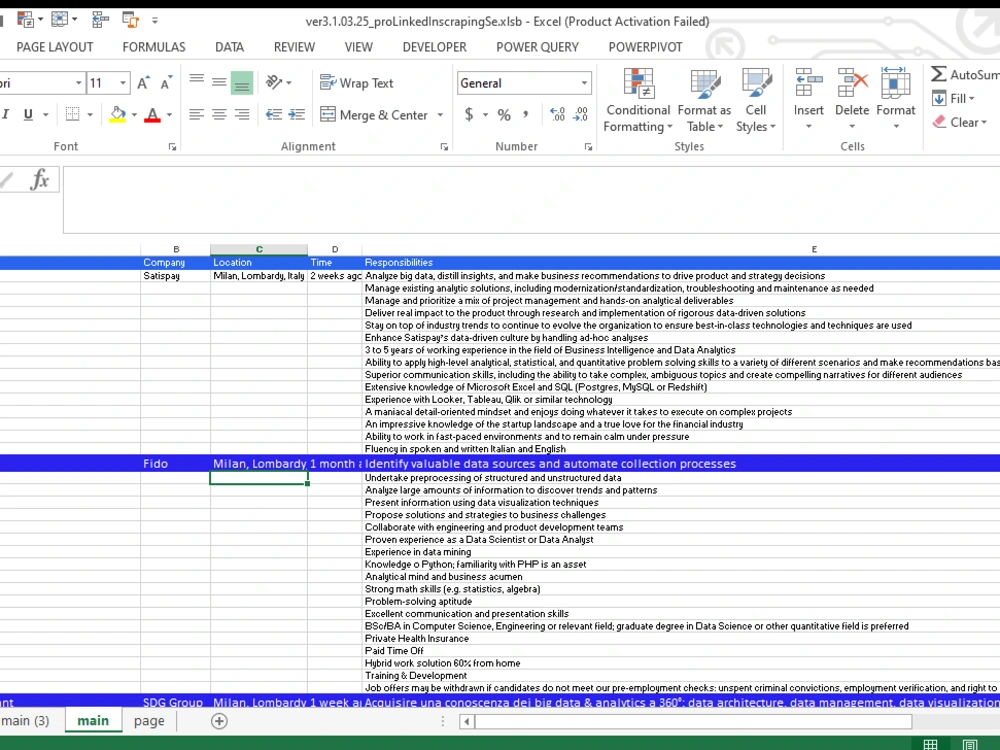Increase font size with grow font icon
The image size is (1000, 750).
pos(143,83)
